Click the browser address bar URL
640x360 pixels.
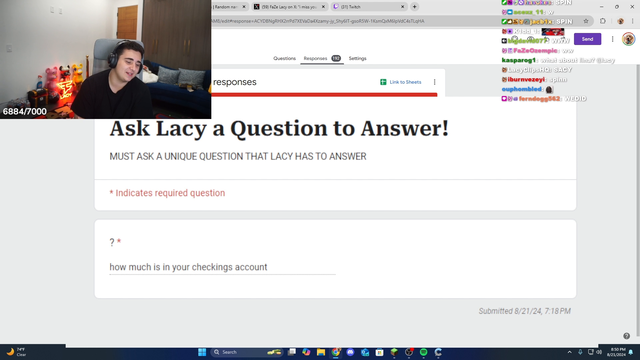coord(318,21)
